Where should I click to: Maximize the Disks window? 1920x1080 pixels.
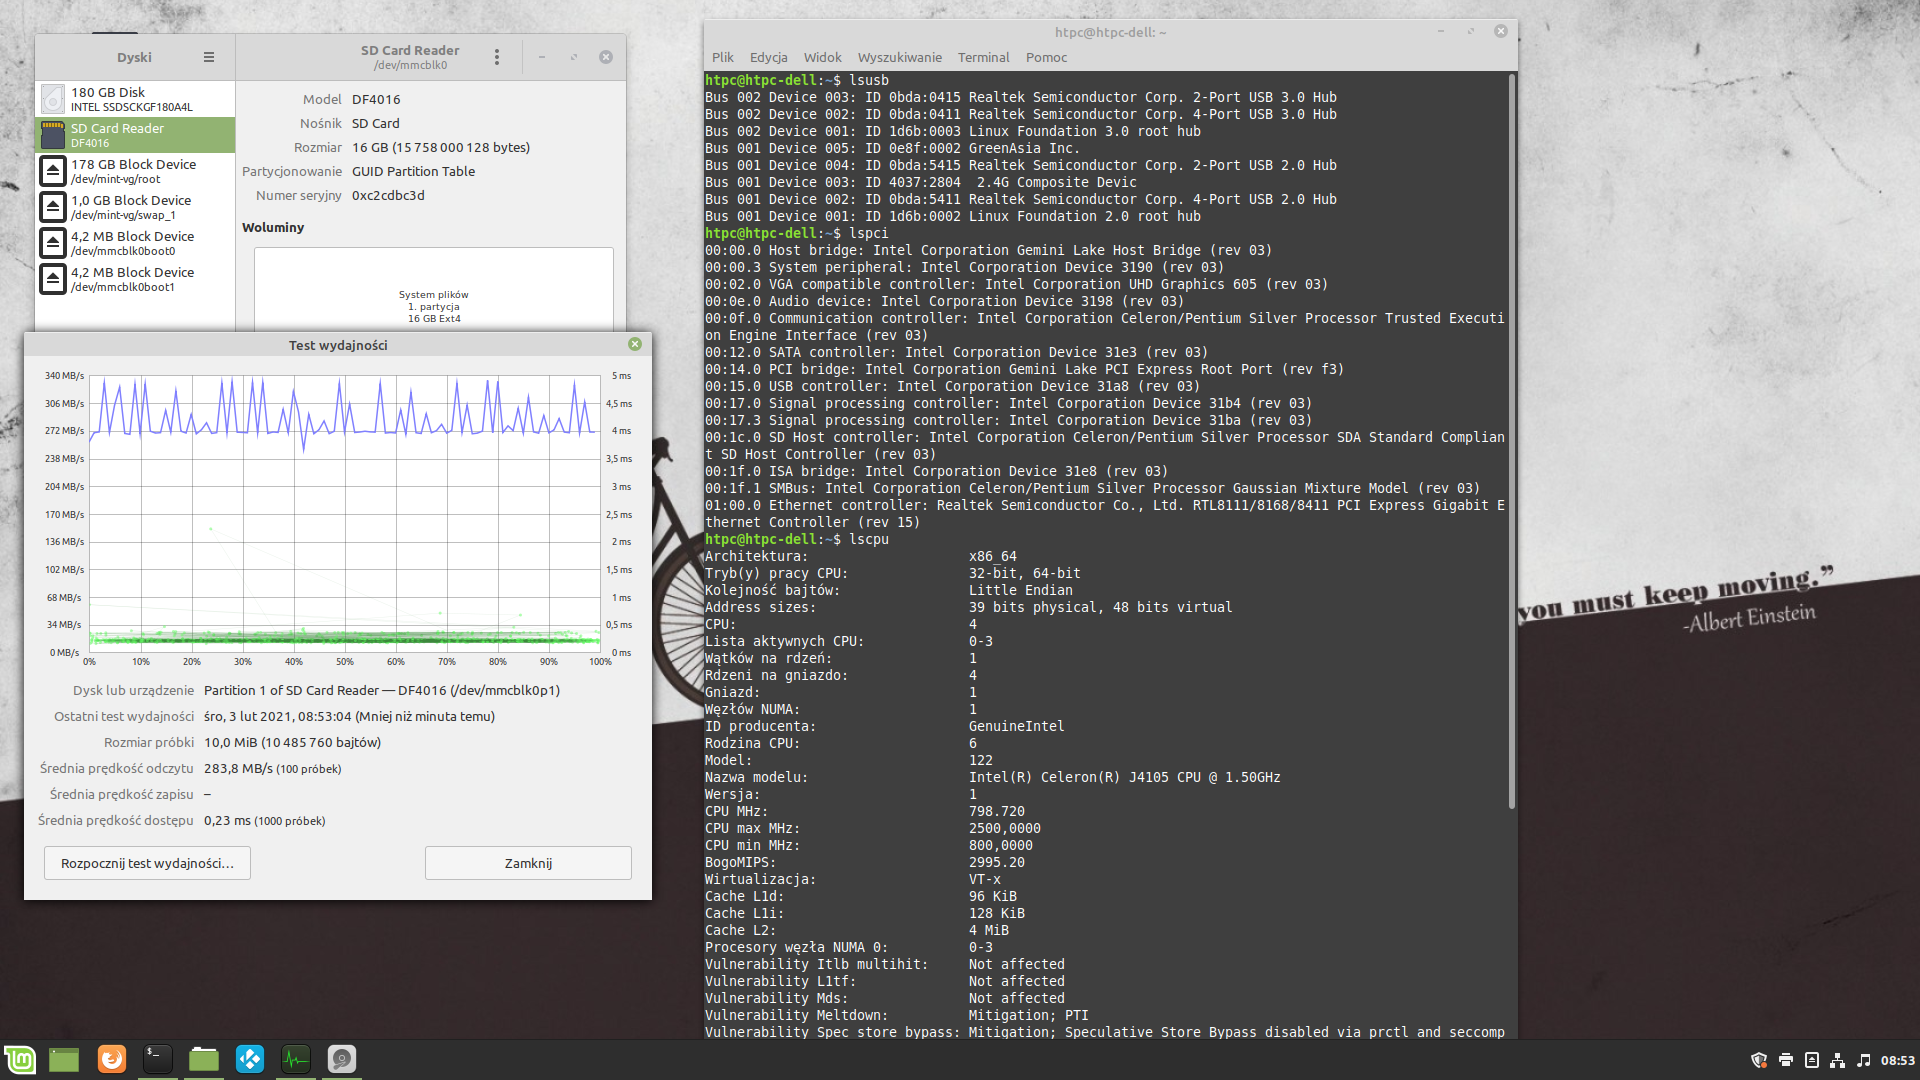pos(574,57)
